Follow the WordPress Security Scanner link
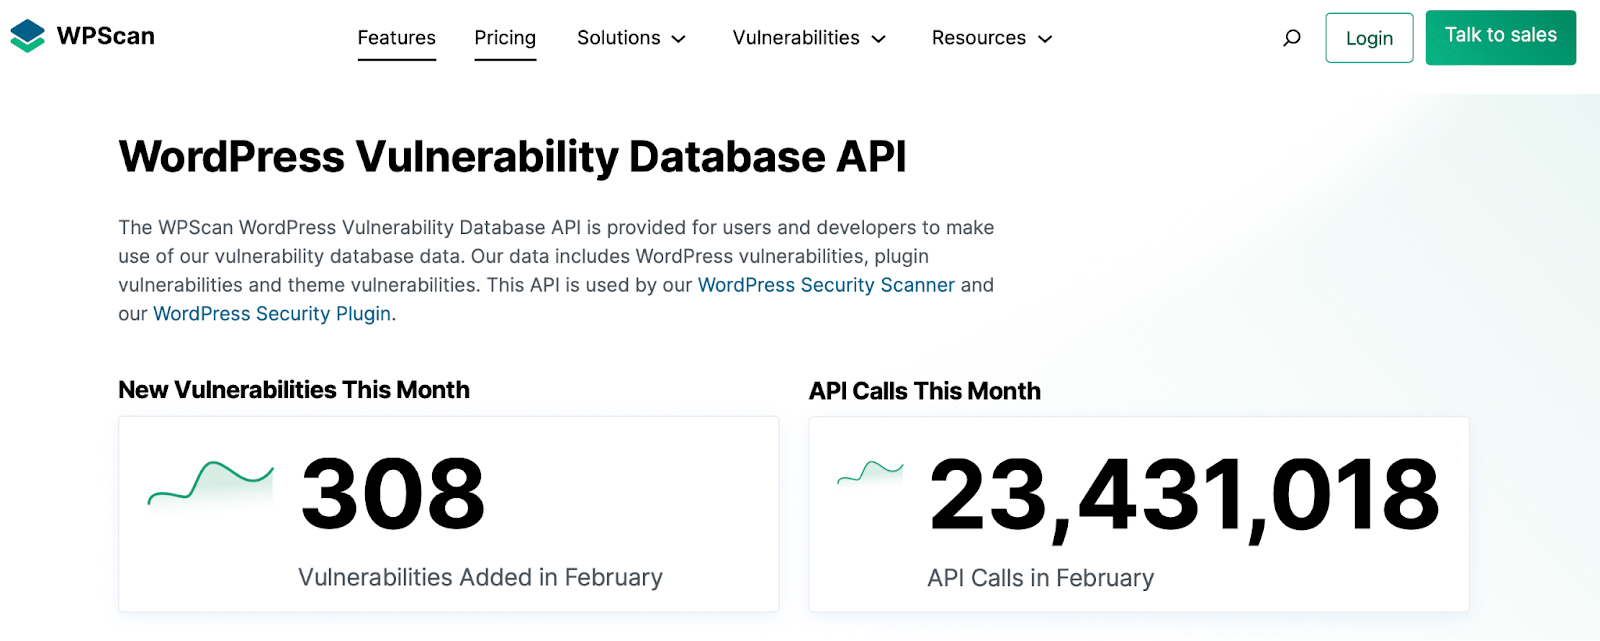Screen dimensions: 1600x641 tap(826, 285)
